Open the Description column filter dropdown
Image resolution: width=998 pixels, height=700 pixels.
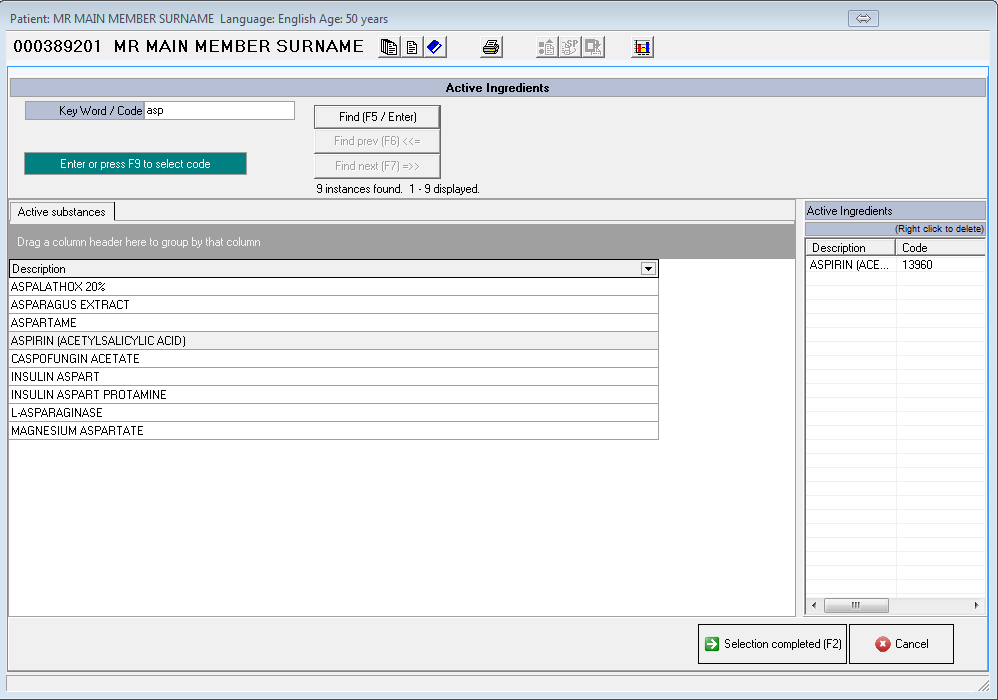648,269
